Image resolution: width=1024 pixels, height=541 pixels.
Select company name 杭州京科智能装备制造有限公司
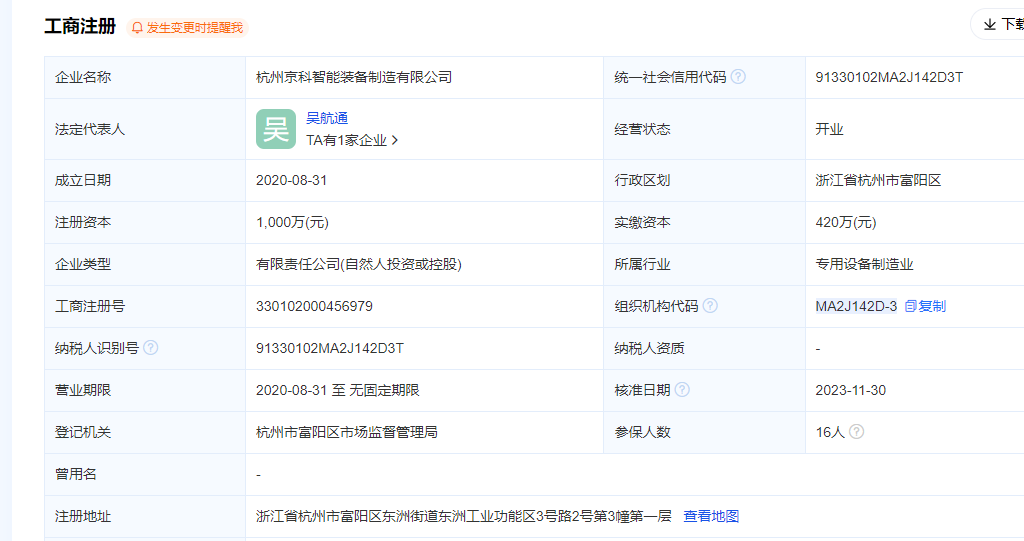(x=354, y=77)
